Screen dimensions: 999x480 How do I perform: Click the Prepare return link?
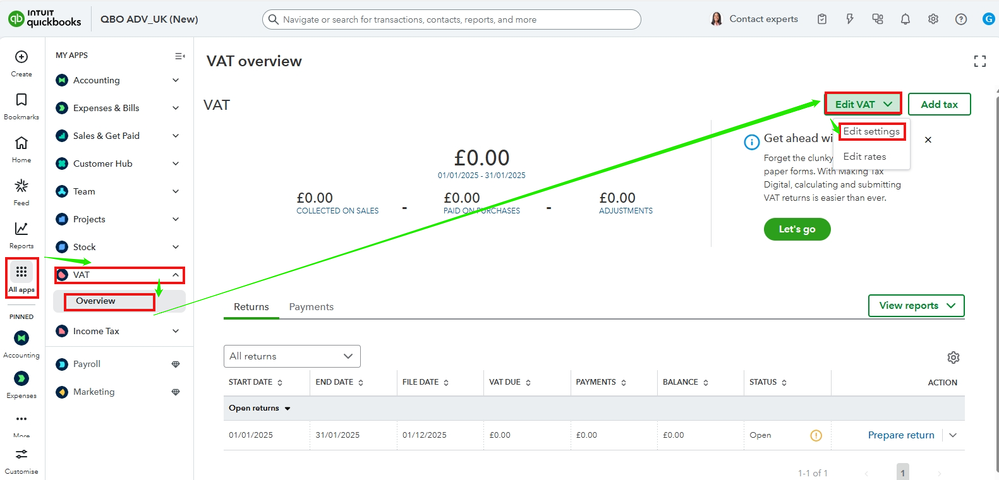(x=901, y=435)
